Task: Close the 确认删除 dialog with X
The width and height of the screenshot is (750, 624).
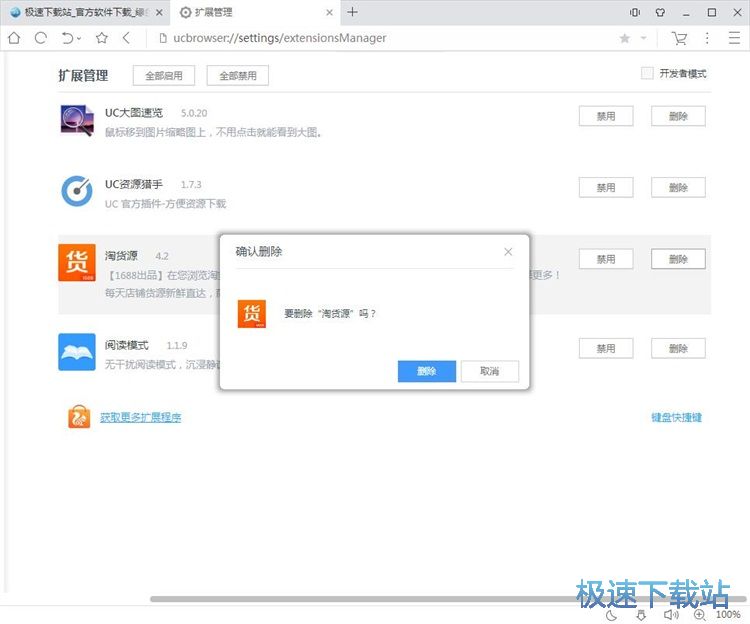Action: 508,252
